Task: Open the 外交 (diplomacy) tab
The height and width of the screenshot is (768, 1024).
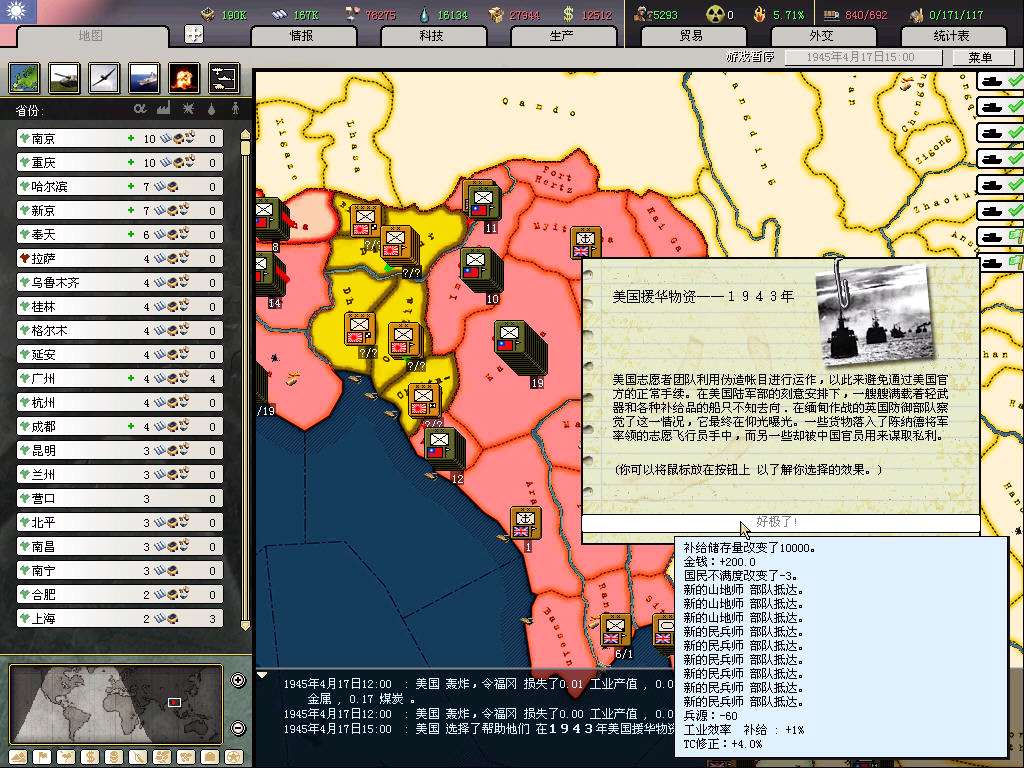Action: coord(821,36)
